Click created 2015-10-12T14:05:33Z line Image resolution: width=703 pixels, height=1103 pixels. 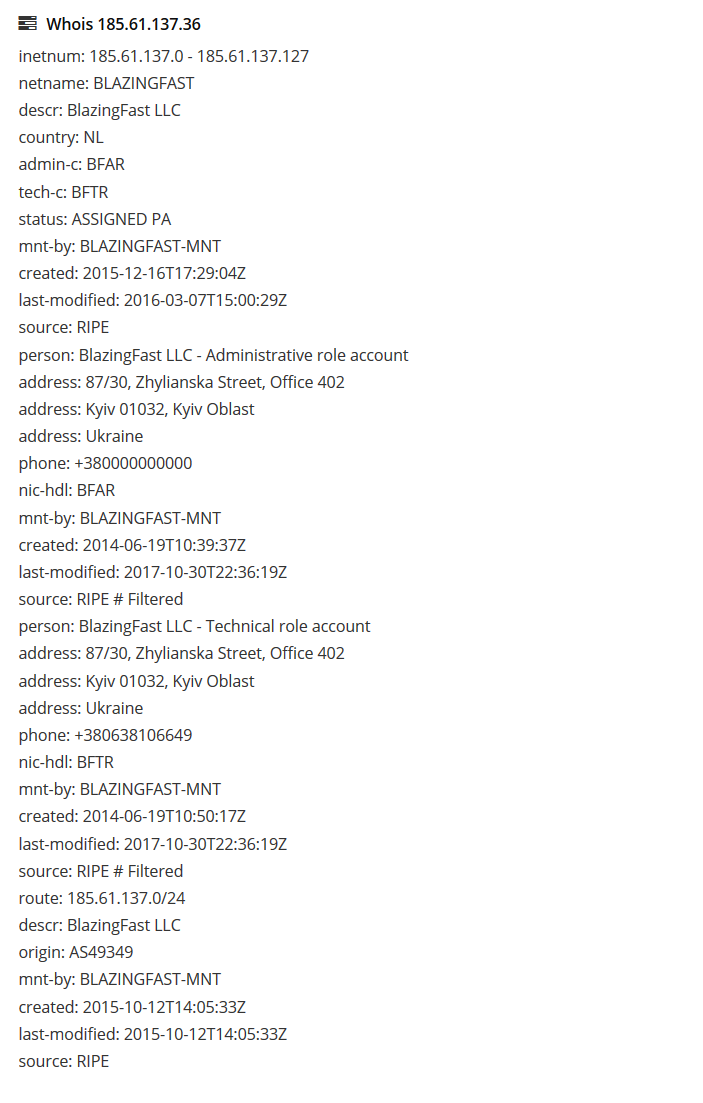[x=132, y=1007]
